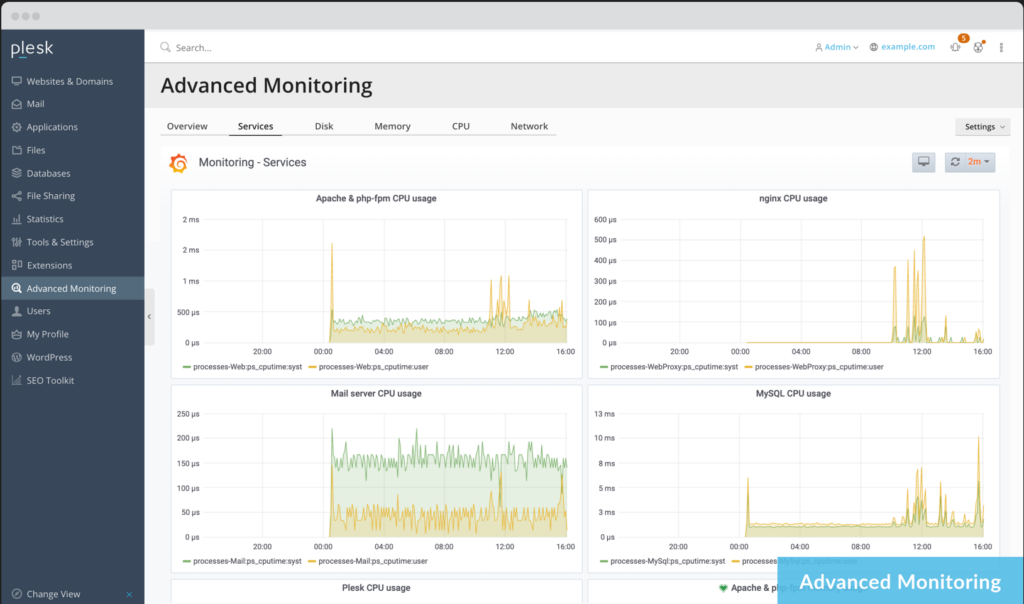
Task: Open Statistics bar chart icon
Action: pos(16,219)
